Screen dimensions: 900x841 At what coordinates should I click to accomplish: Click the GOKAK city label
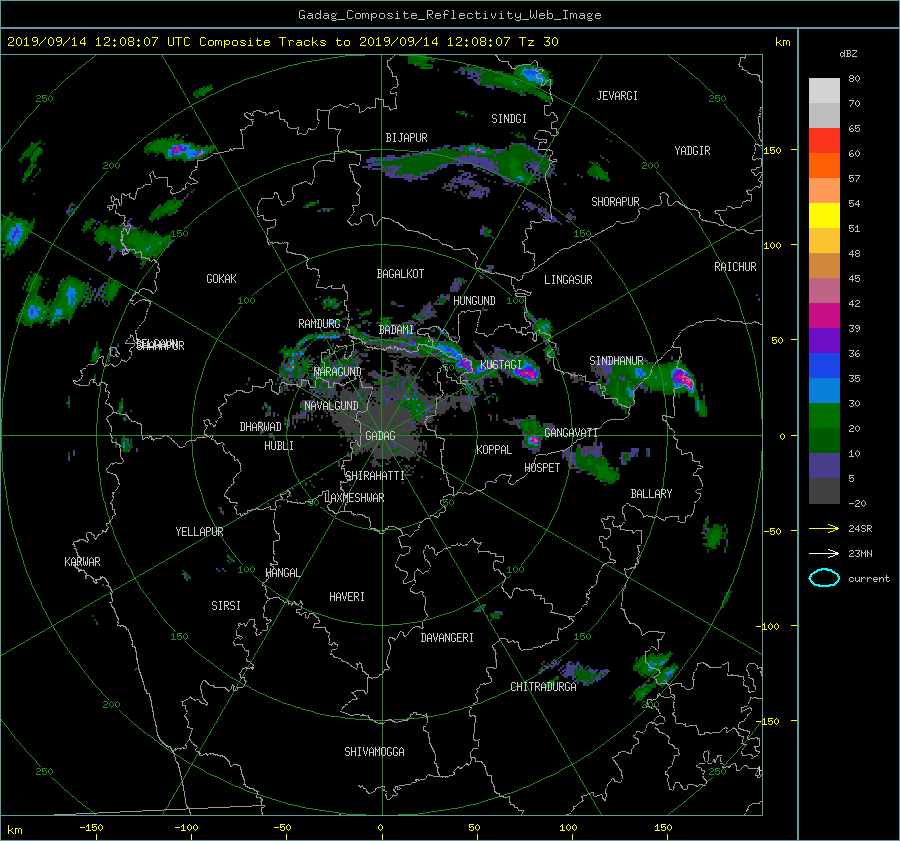pyautogui.click(x=221, y=278)
